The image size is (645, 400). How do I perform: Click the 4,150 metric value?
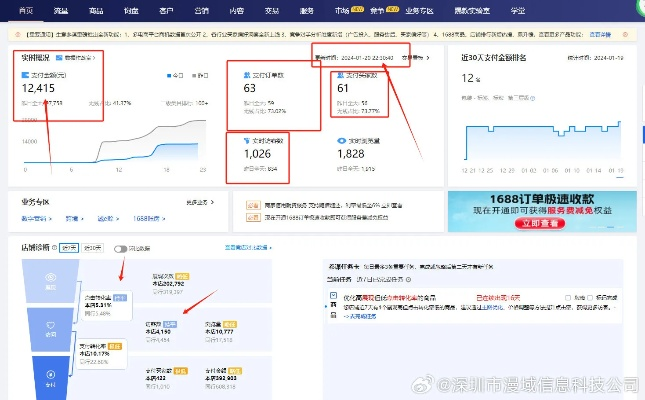coord(158,331)
